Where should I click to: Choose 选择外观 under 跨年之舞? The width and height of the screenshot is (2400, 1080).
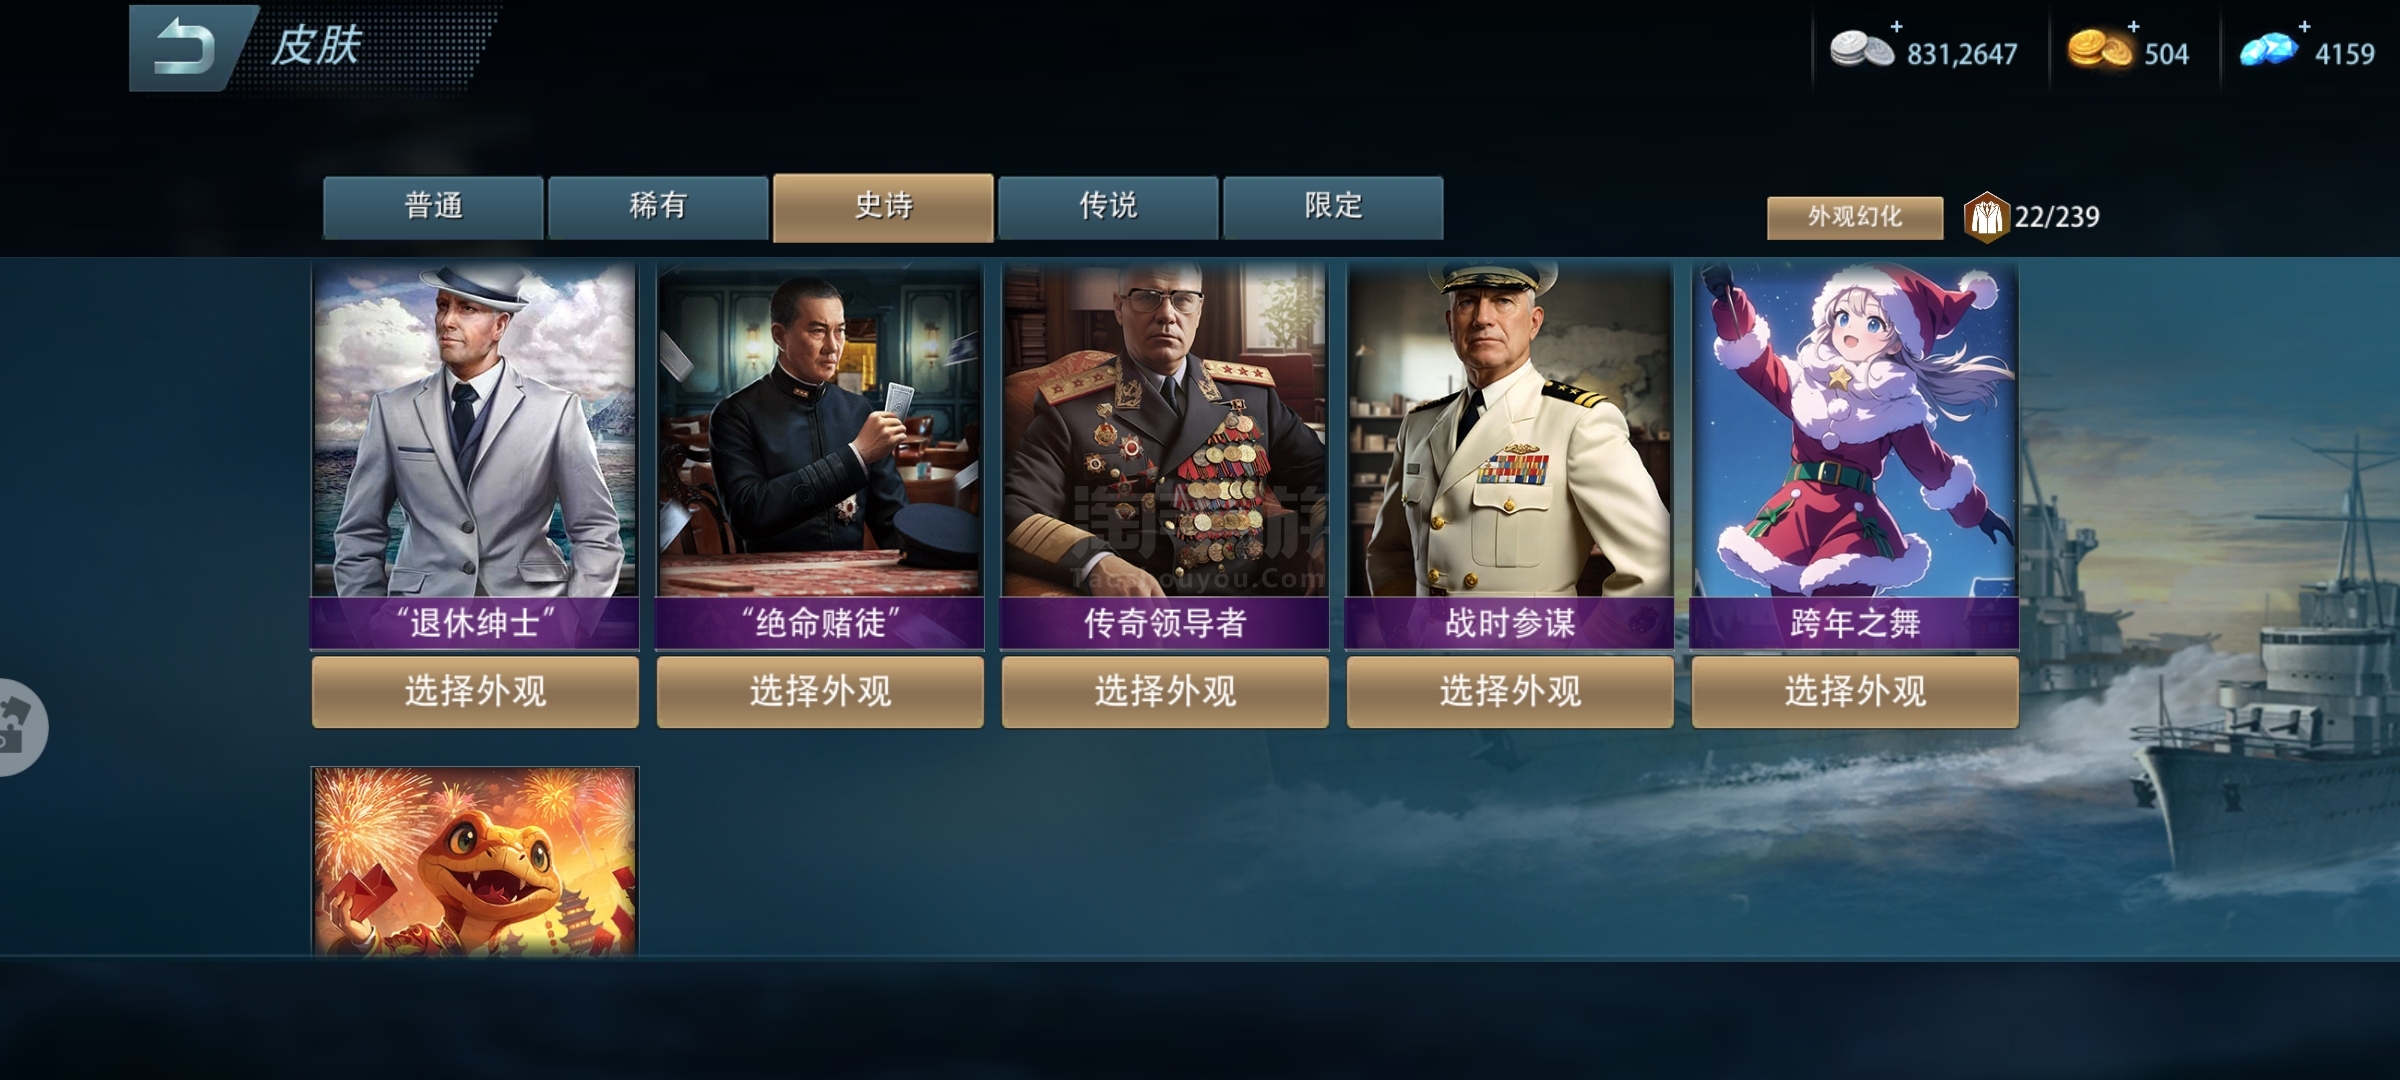tap(1855, 691)
